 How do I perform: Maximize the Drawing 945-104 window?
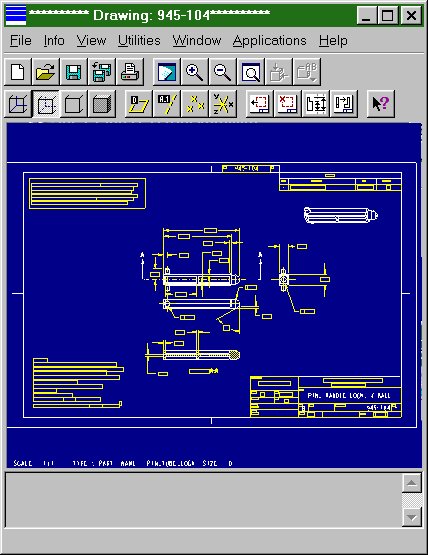coord(388,15)
